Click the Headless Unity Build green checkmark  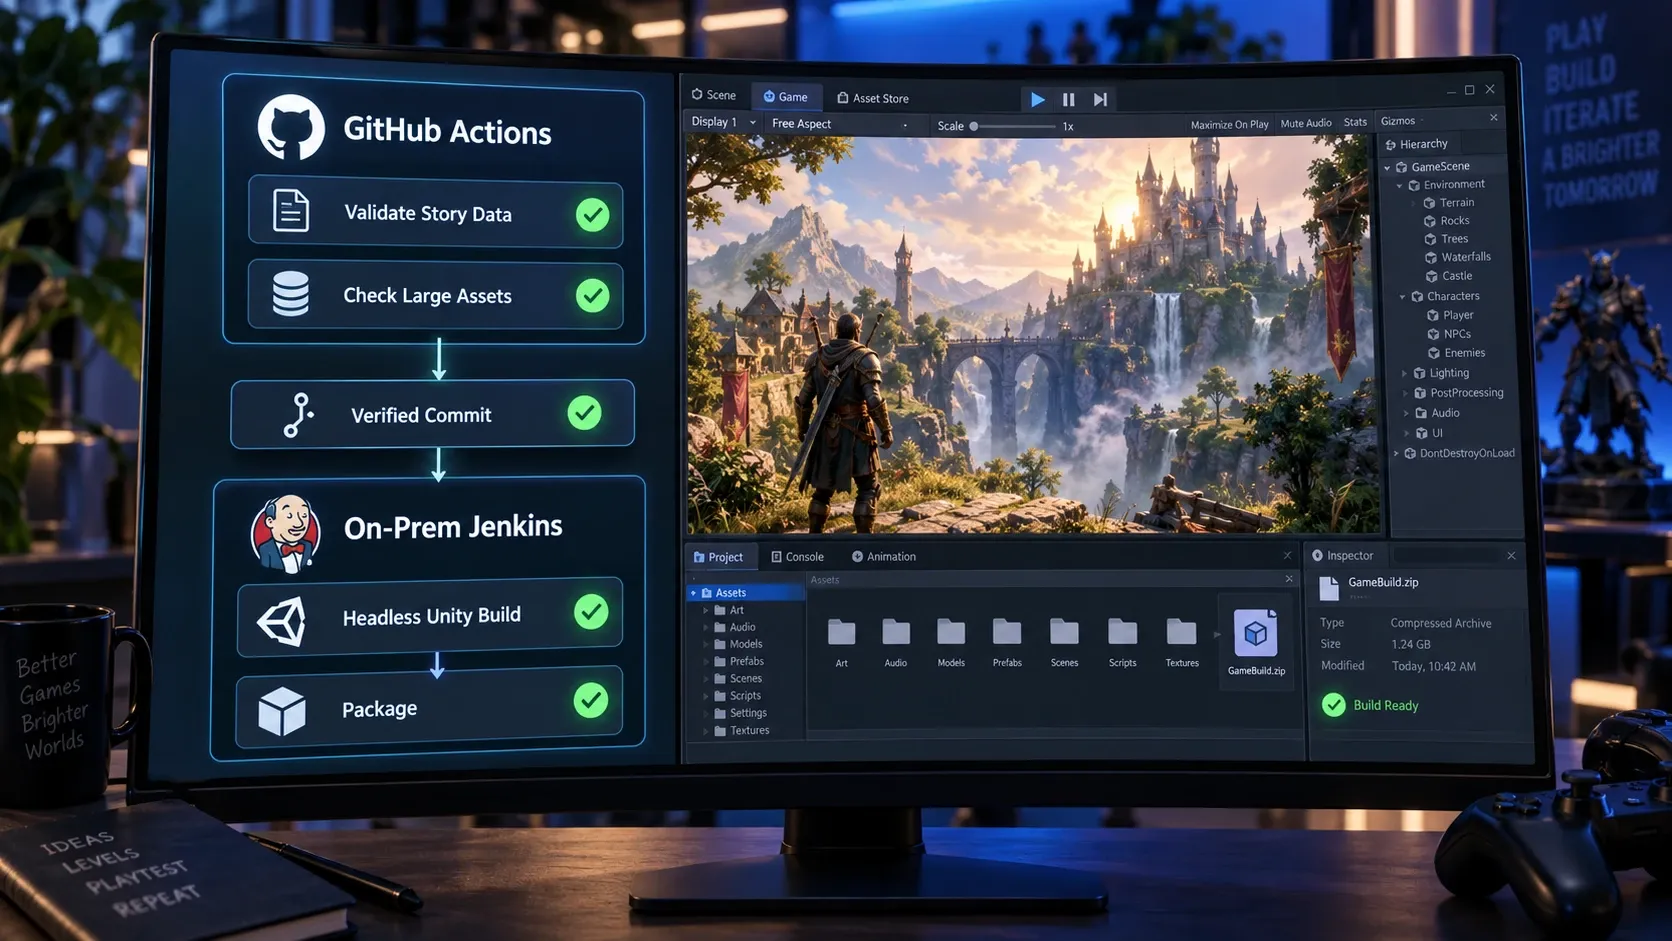point(591,612)
